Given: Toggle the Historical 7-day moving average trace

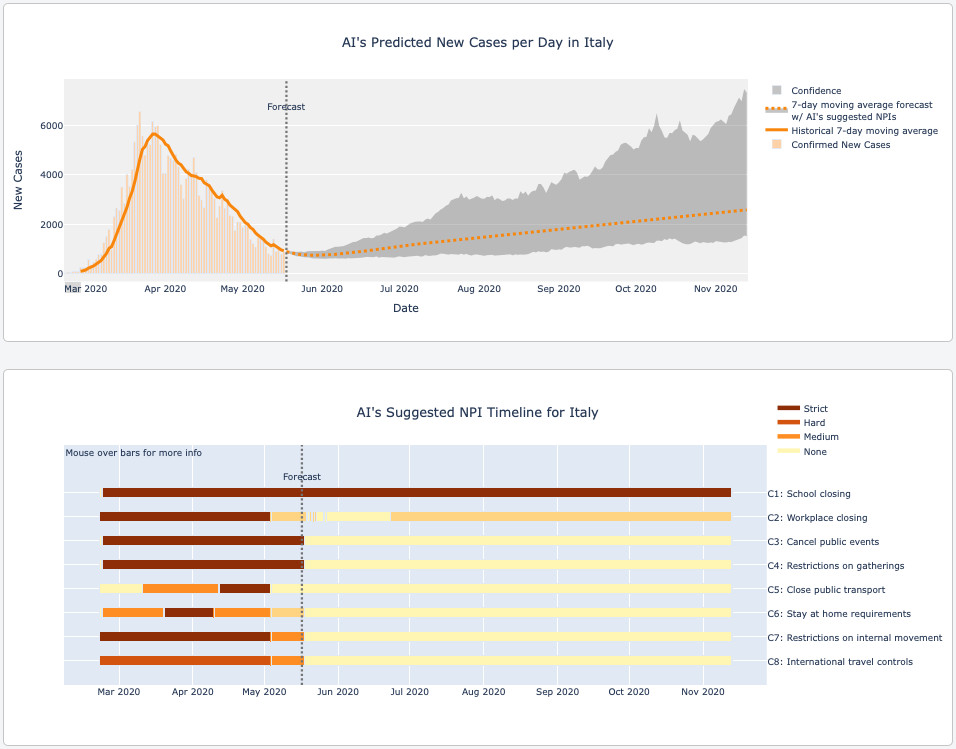Looking at the screenshot, I should point(864,131).
